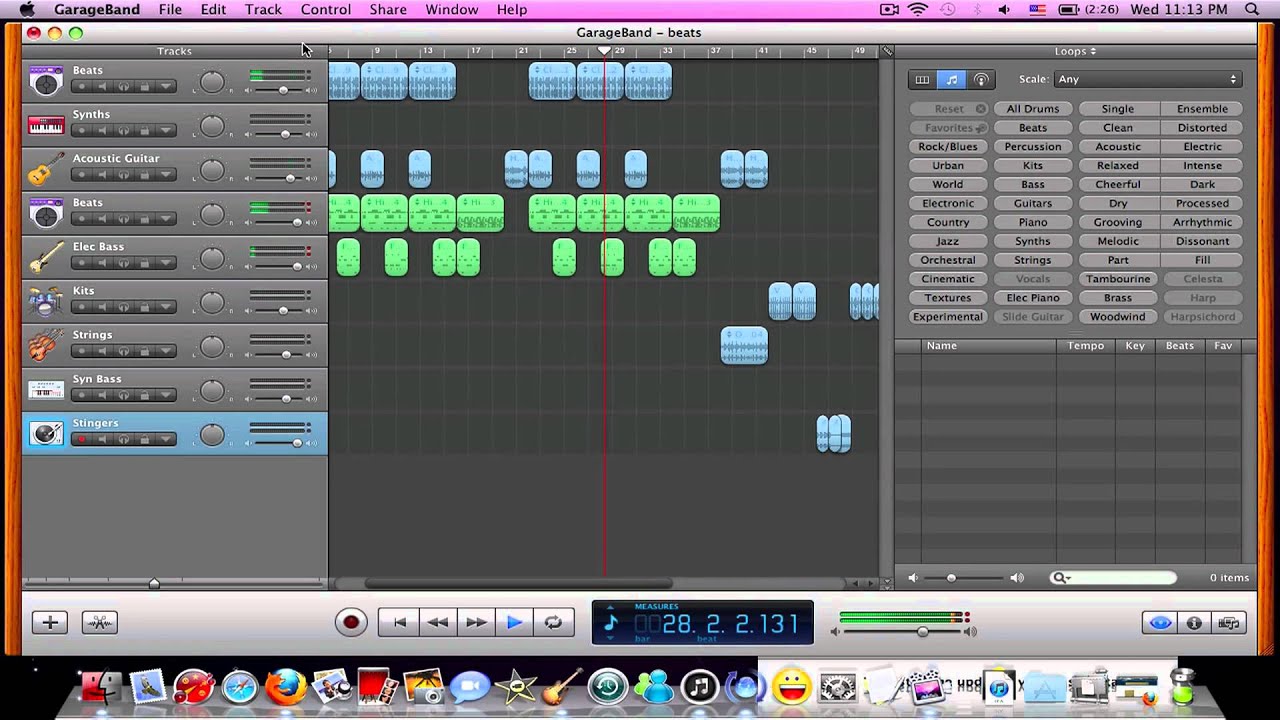Expand automation arrow on Kits track
This screenshot has height=720, width=1280.
(165, 307)
